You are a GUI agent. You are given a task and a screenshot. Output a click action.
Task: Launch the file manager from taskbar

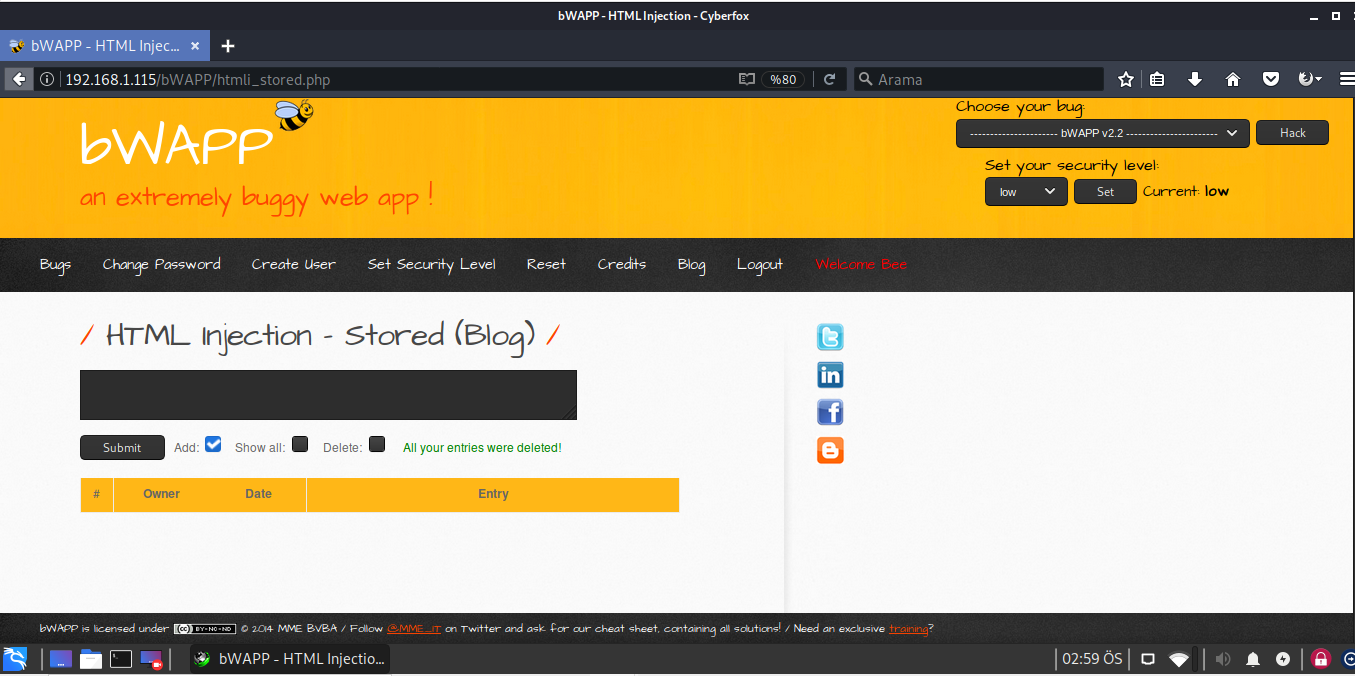click(x=91, y=659)
